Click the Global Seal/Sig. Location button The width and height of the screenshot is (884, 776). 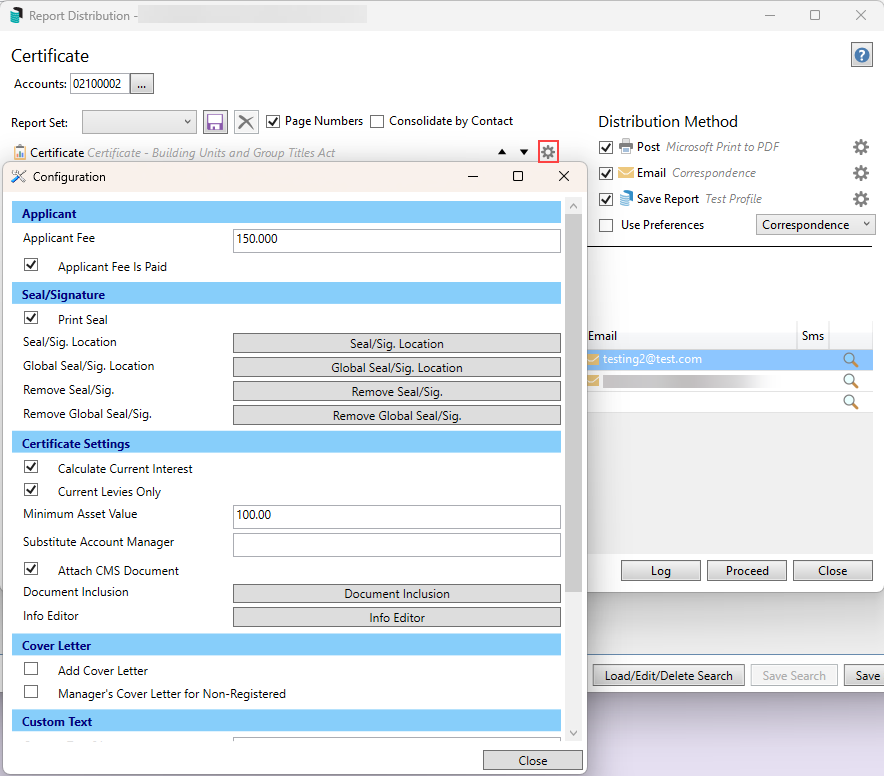397,368
